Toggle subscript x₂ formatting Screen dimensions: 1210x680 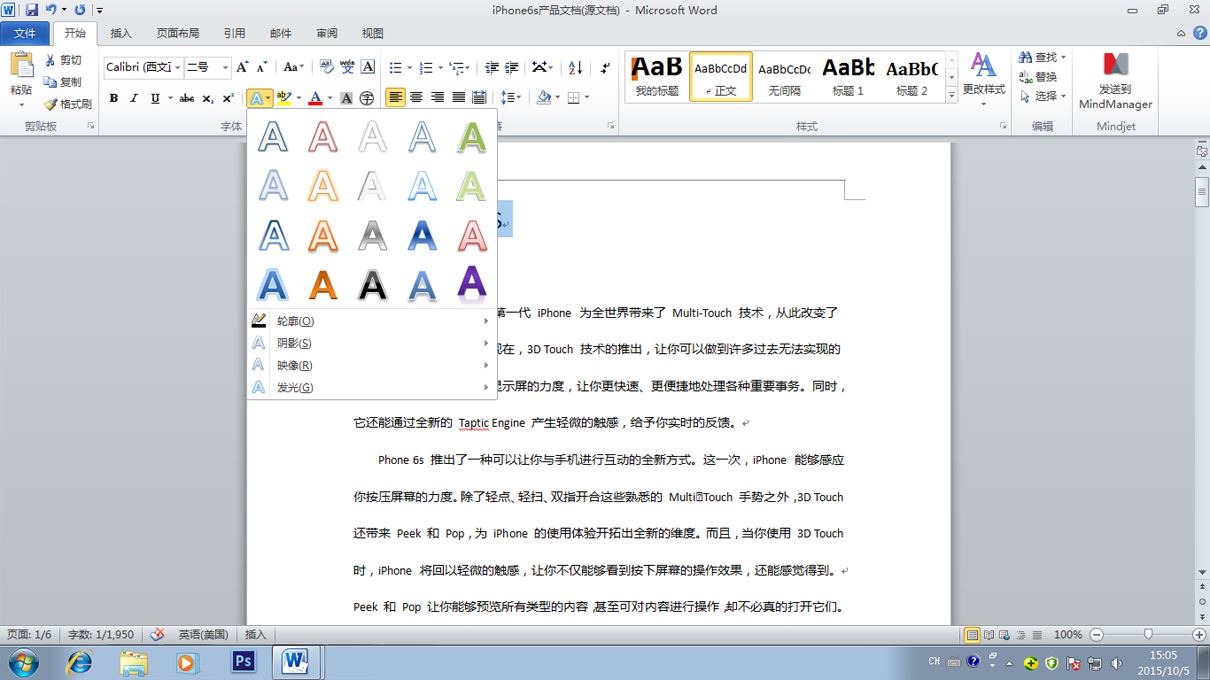click(x=208, y=98)
